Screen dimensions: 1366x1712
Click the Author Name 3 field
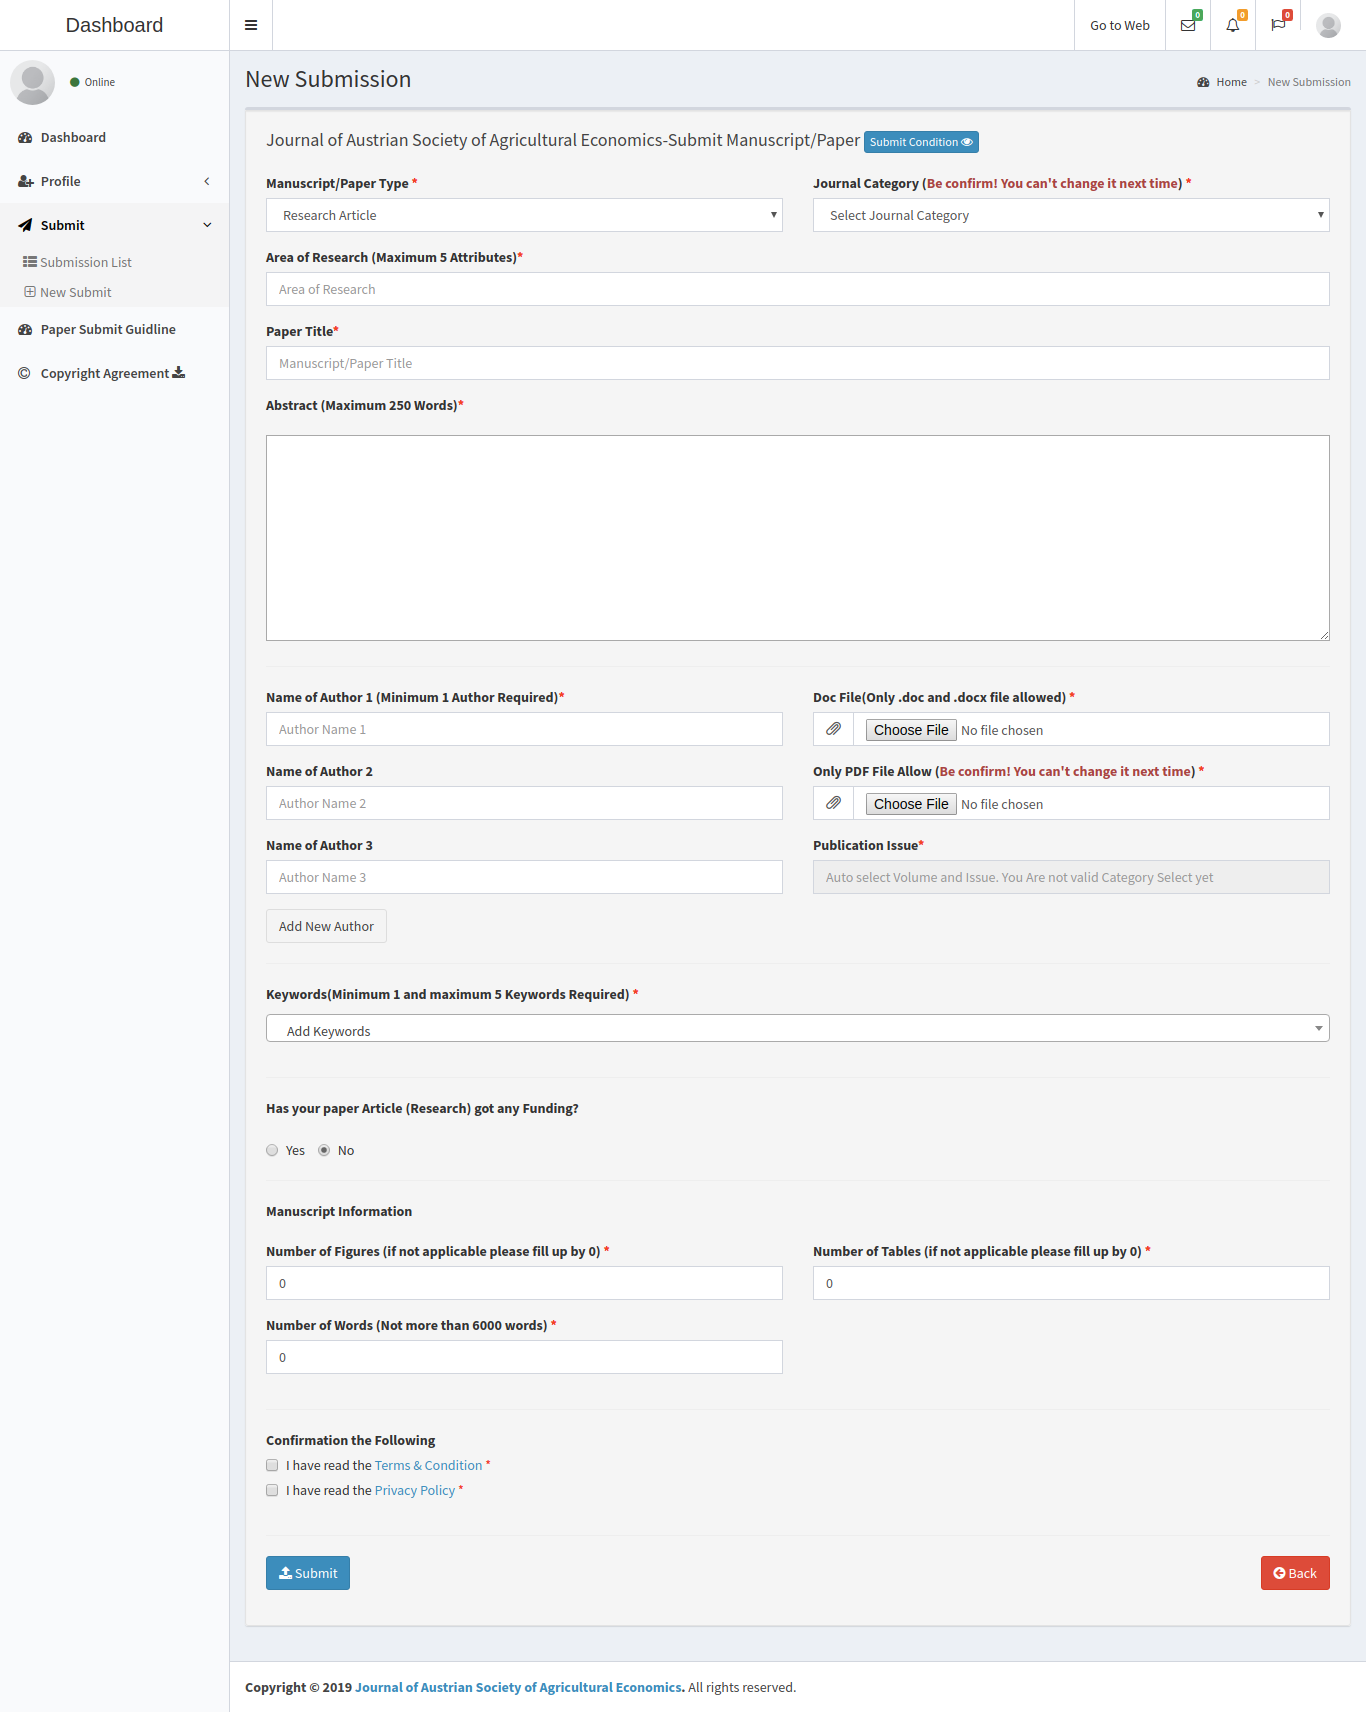[524, 877]
